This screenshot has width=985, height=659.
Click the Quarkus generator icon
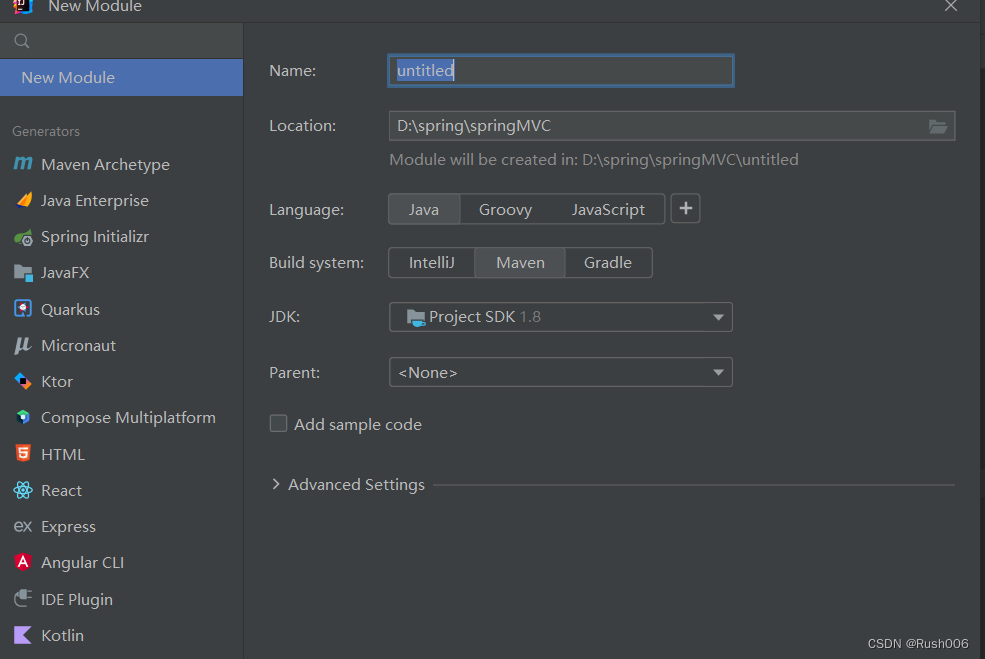[23, 309]
